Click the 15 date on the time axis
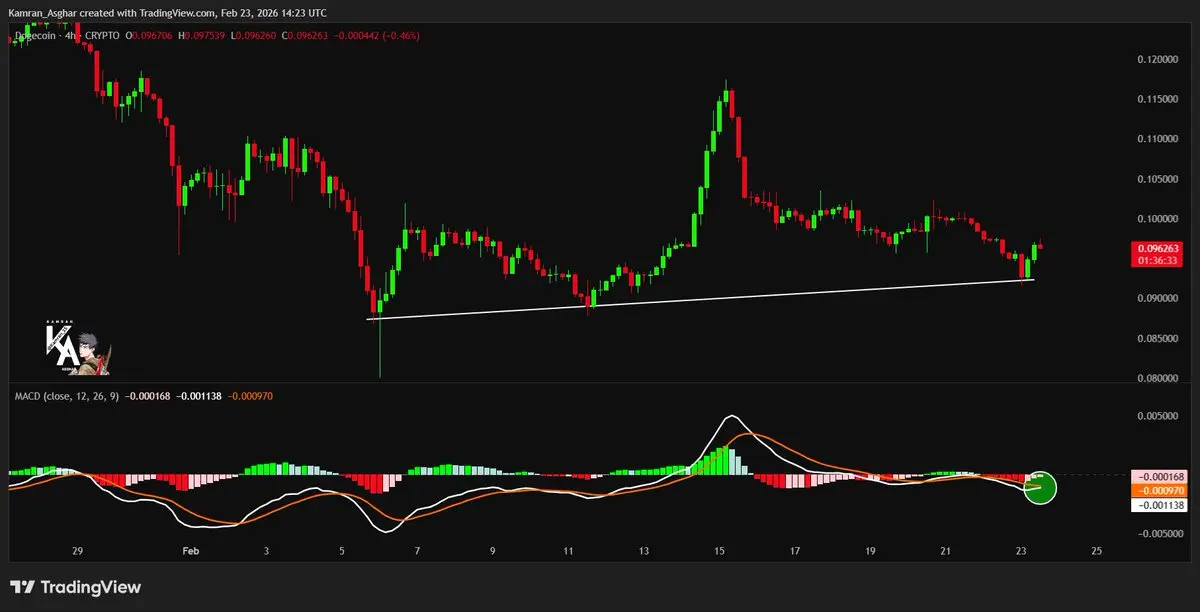 [x=719, y=551]
